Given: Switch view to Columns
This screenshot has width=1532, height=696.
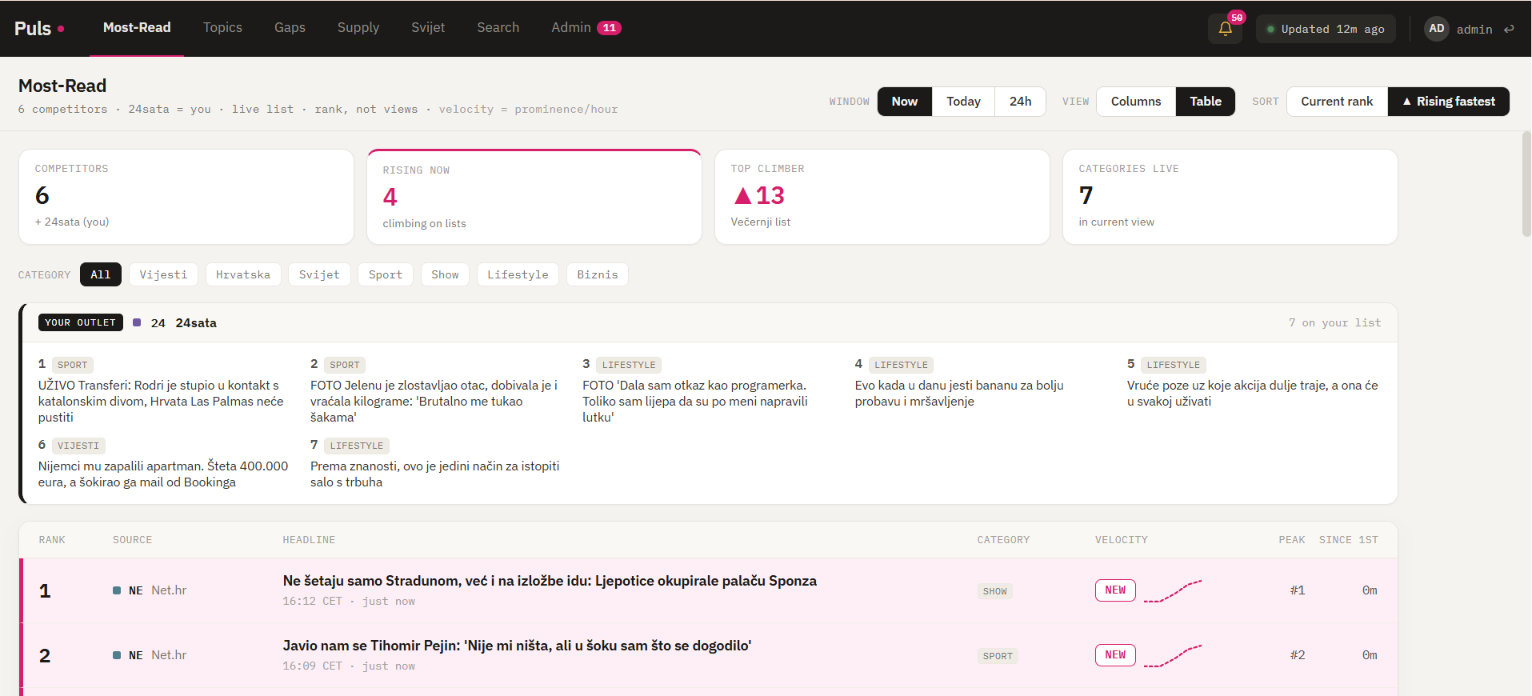Looking at the screenshot, I should (x=1136, y=101).
